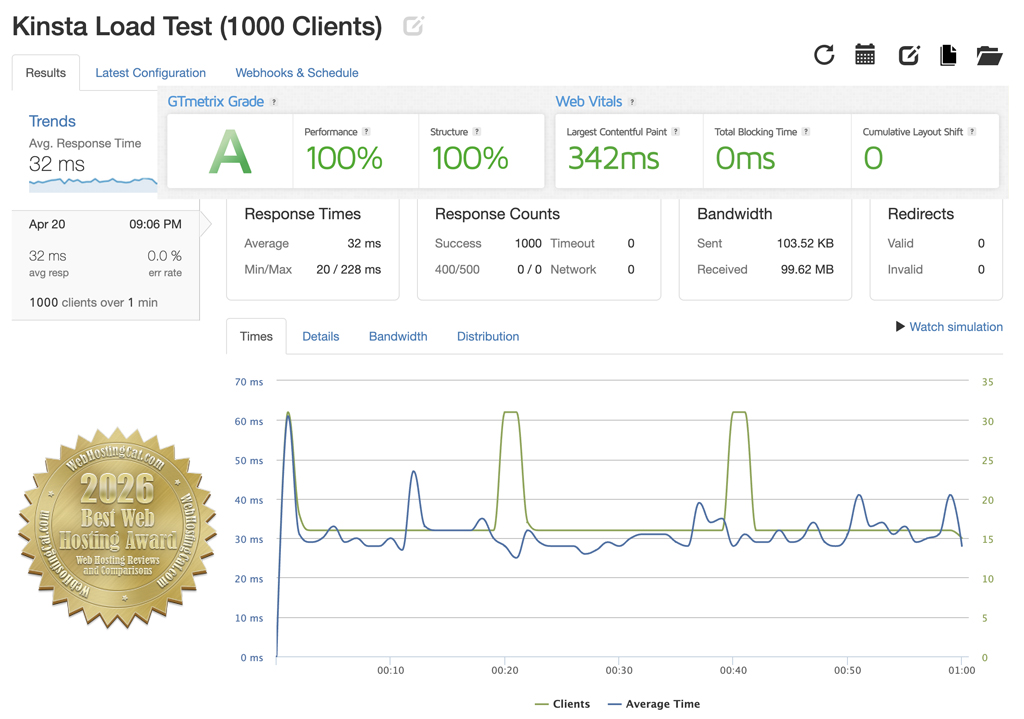Click the Min/Max 20 / 228 ms value
The image size is (1024, 719).
point(349,269)
